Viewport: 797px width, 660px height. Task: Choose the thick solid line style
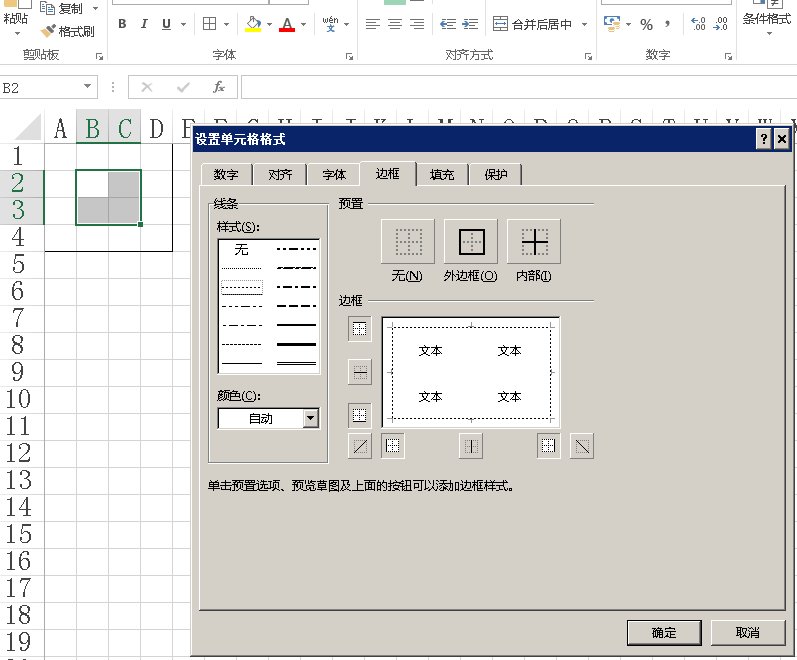pyautogui.click(x=296, y=344)
